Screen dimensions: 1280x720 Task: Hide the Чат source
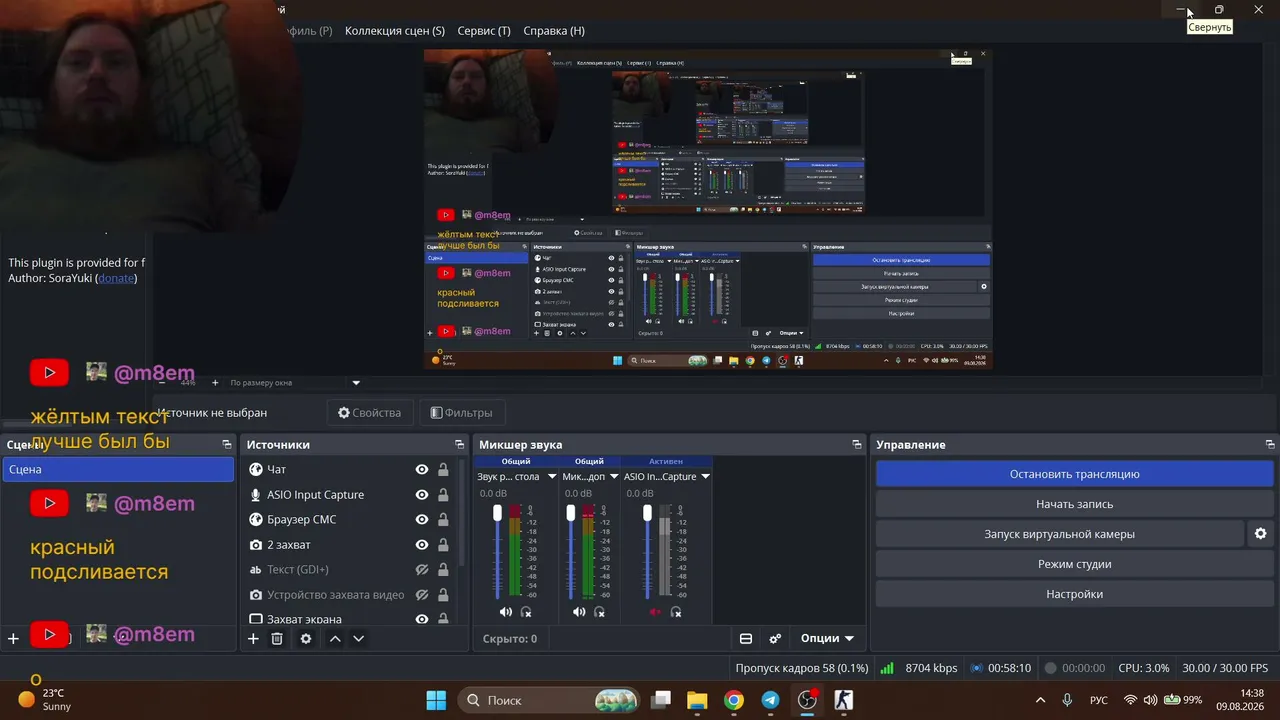(x=422, y=470)
